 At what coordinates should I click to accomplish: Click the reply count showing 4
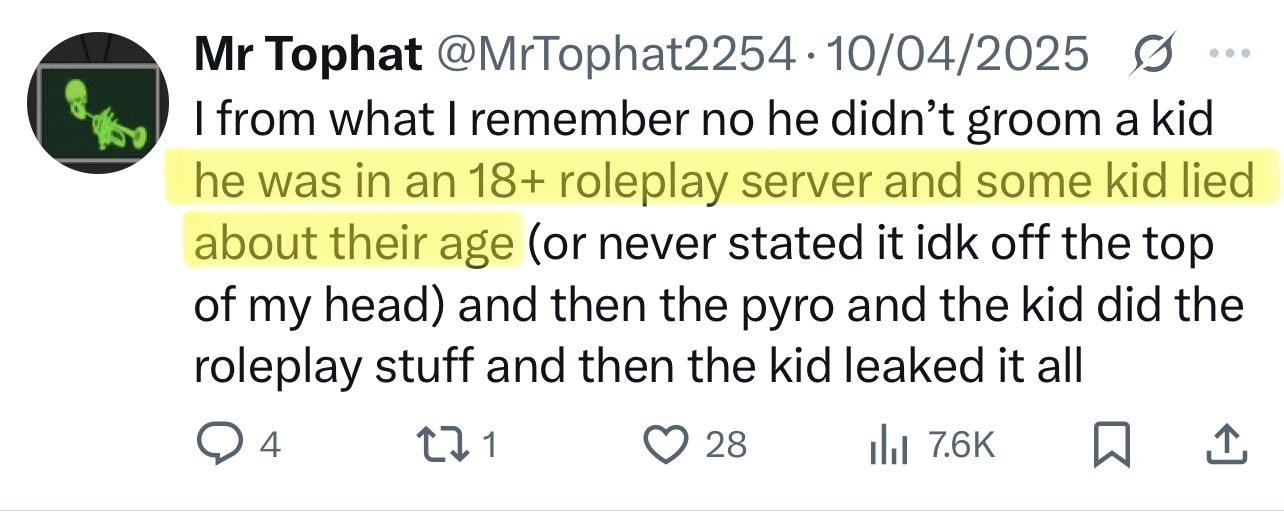click(x=269, y=444)
